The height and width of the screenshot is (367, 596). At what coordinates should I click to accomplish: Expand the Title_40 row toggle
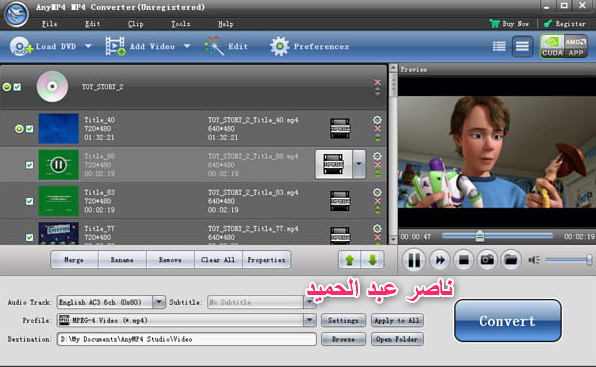(19, 129)
